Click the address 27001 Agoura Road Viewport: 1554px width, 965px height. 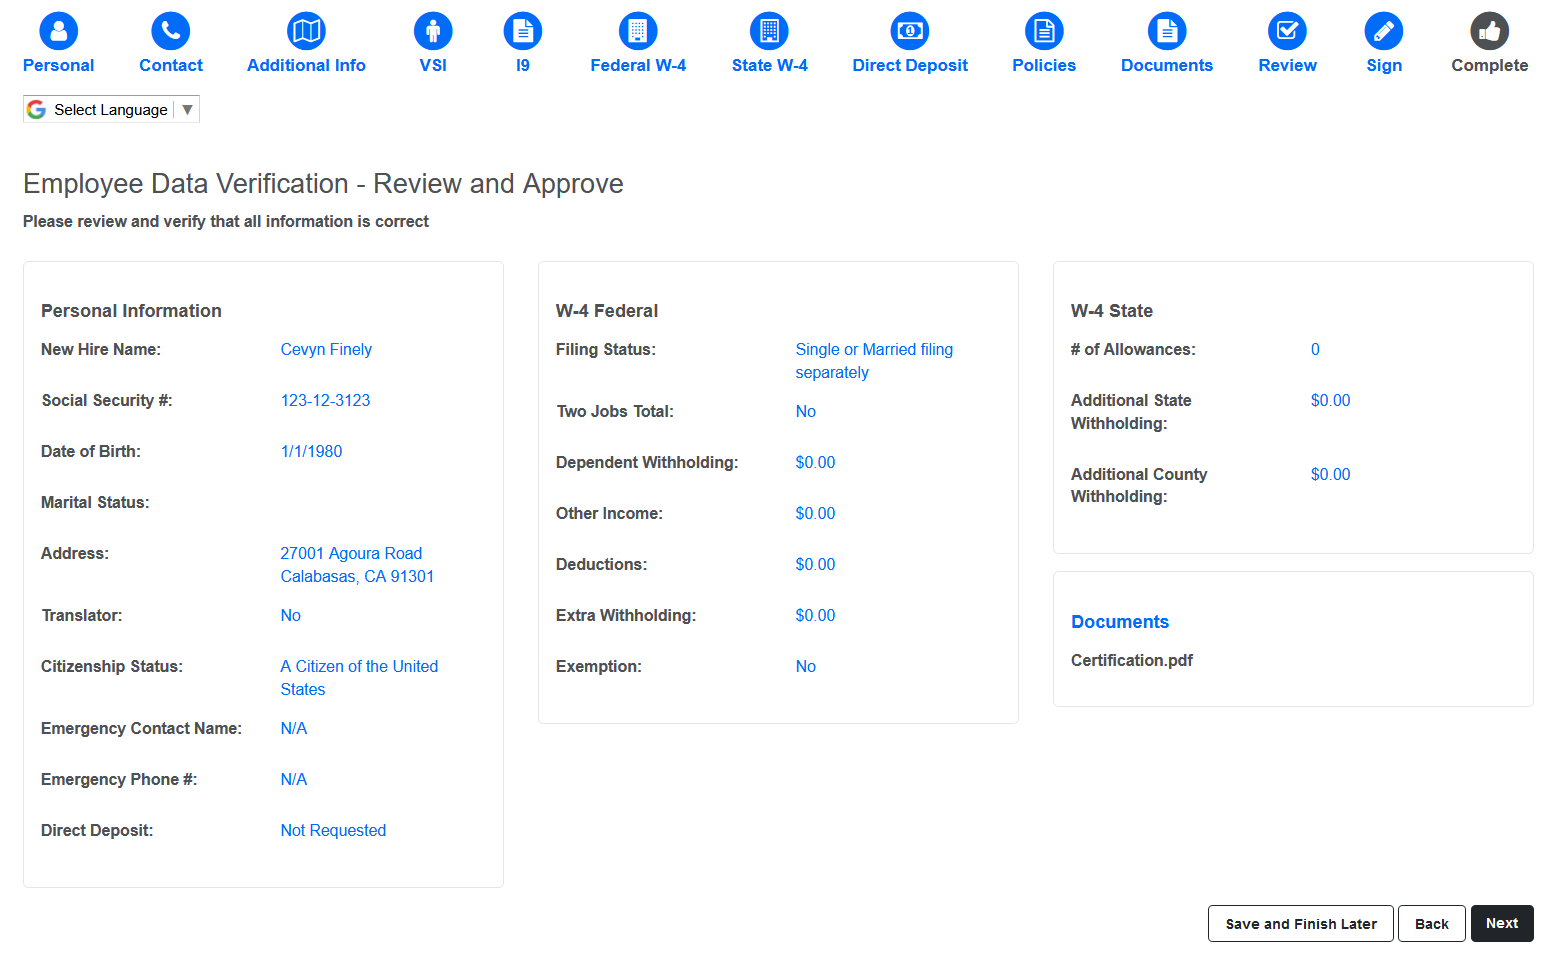pos(351,553)
